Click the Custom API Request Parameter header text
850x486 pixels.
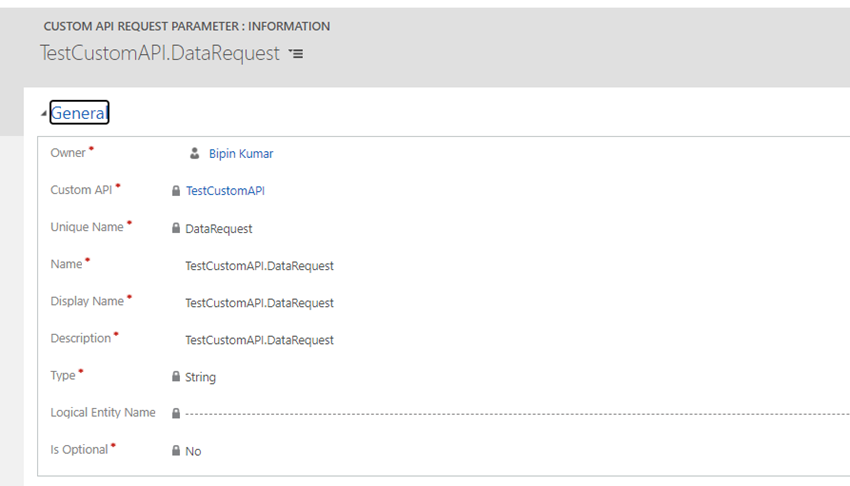coord(186,26)
